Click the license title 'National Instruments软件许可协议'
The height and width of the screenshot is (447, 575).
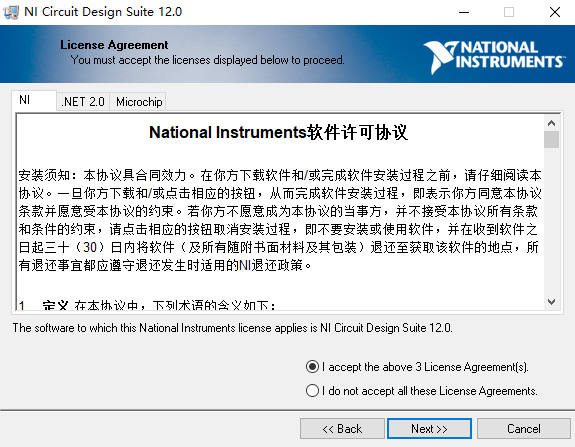(x=278, y=132)
